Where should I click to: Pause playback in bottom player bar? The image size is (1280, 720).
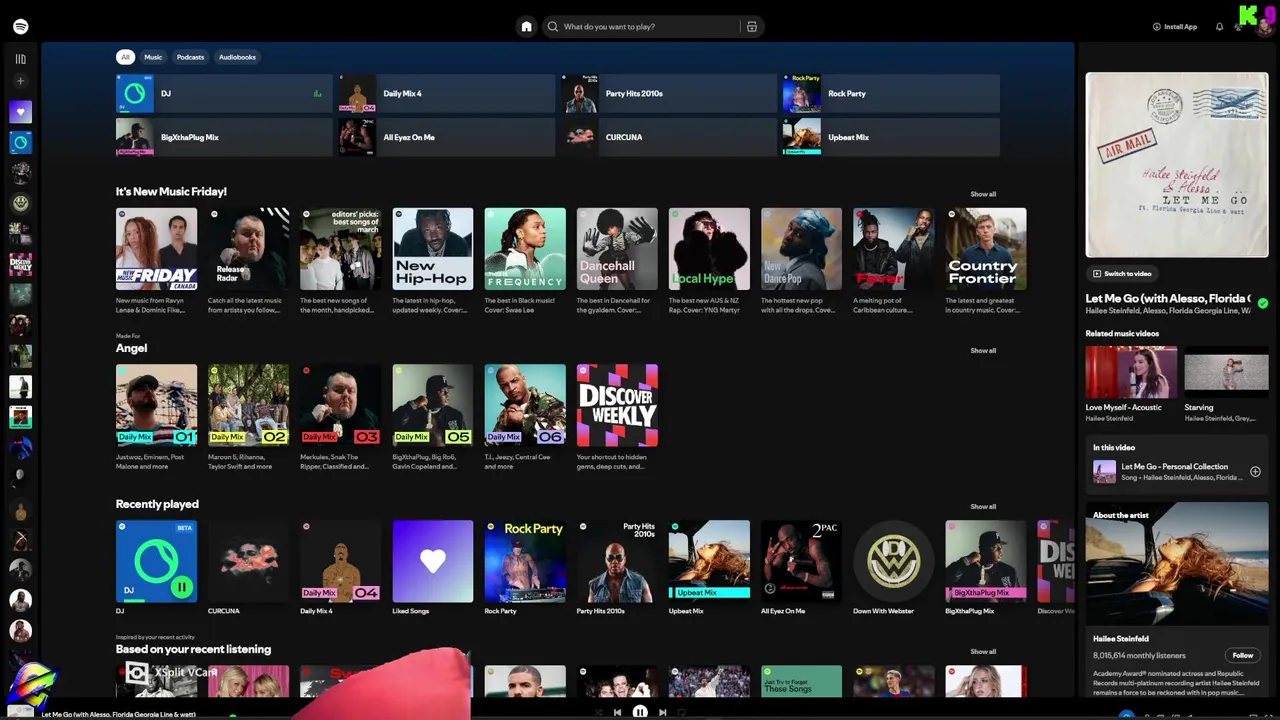640,712
